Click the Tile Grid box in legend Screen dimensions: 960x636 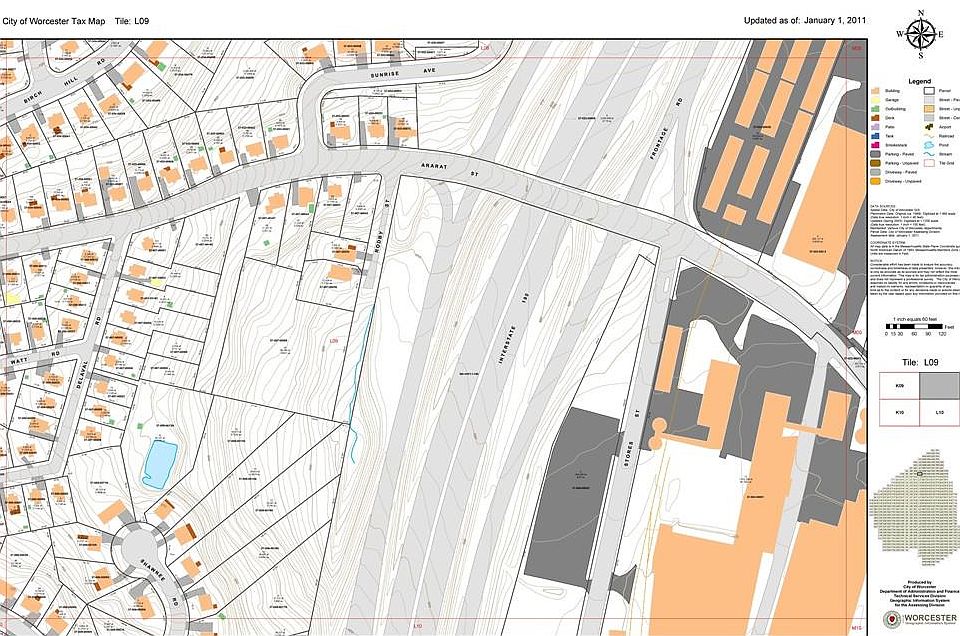tap(929, 162)
